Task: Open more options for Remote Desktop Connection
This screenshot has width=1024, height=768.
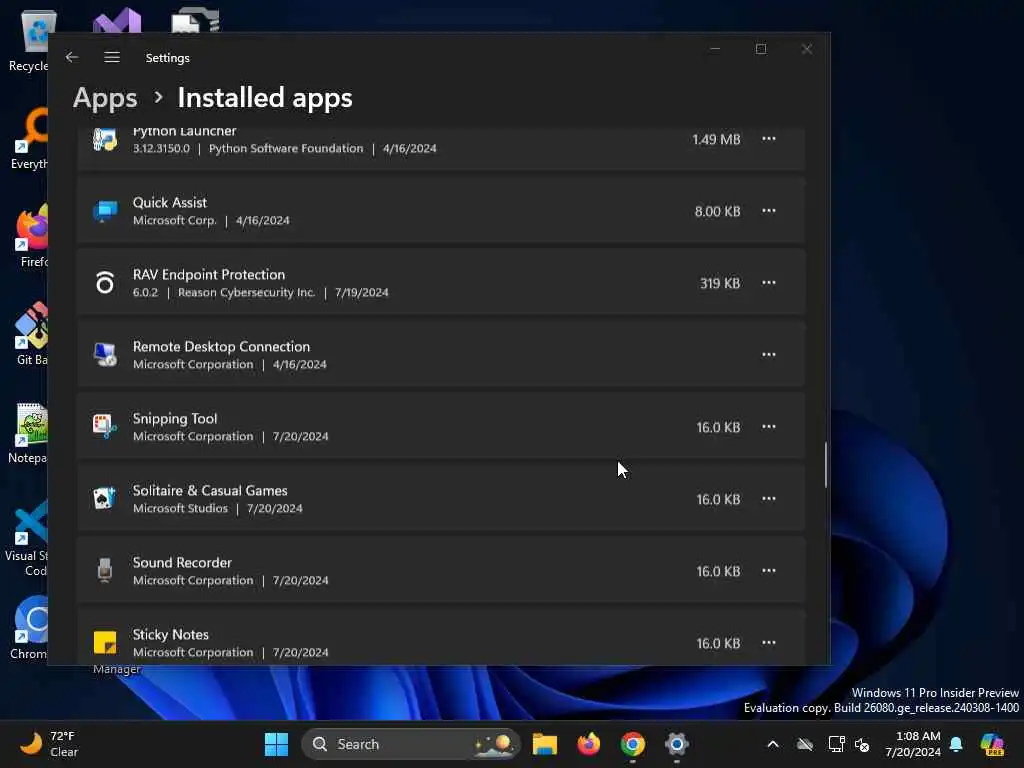Action: [769, 354]
